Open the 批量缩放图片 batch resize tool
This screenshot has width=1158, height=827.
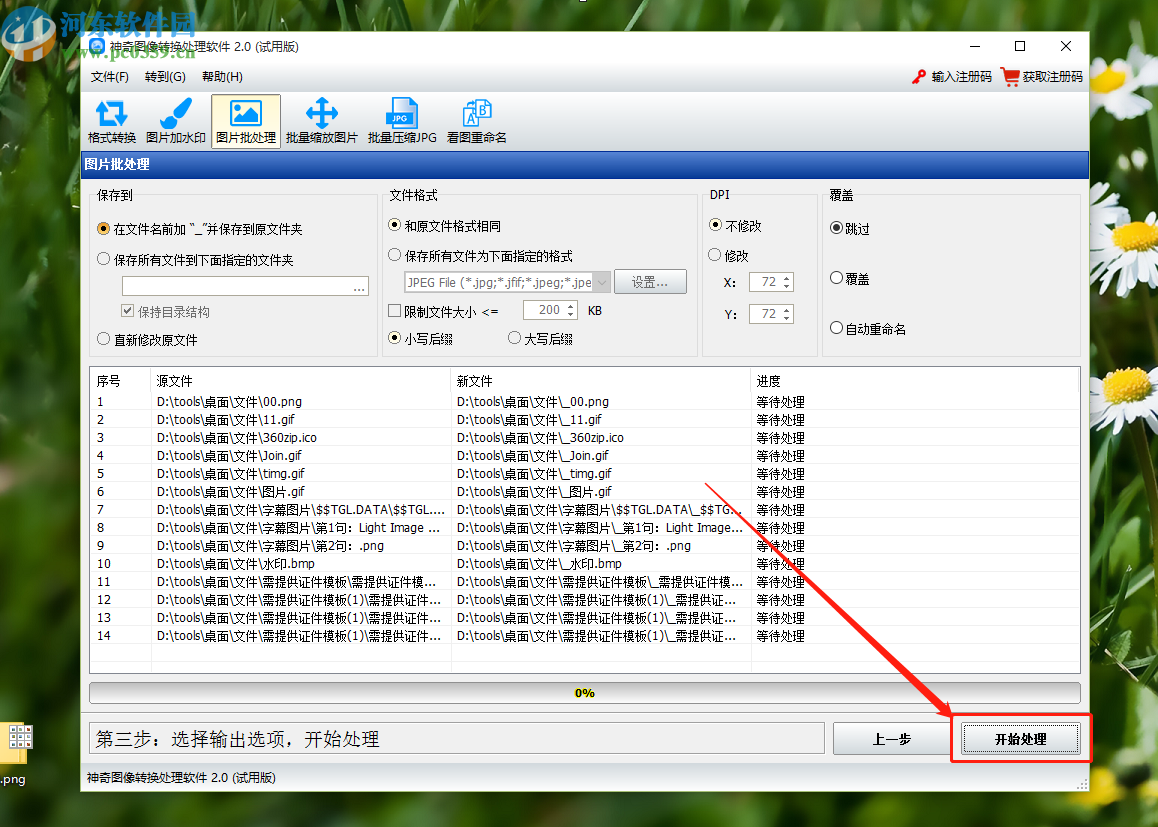point(321,121)
